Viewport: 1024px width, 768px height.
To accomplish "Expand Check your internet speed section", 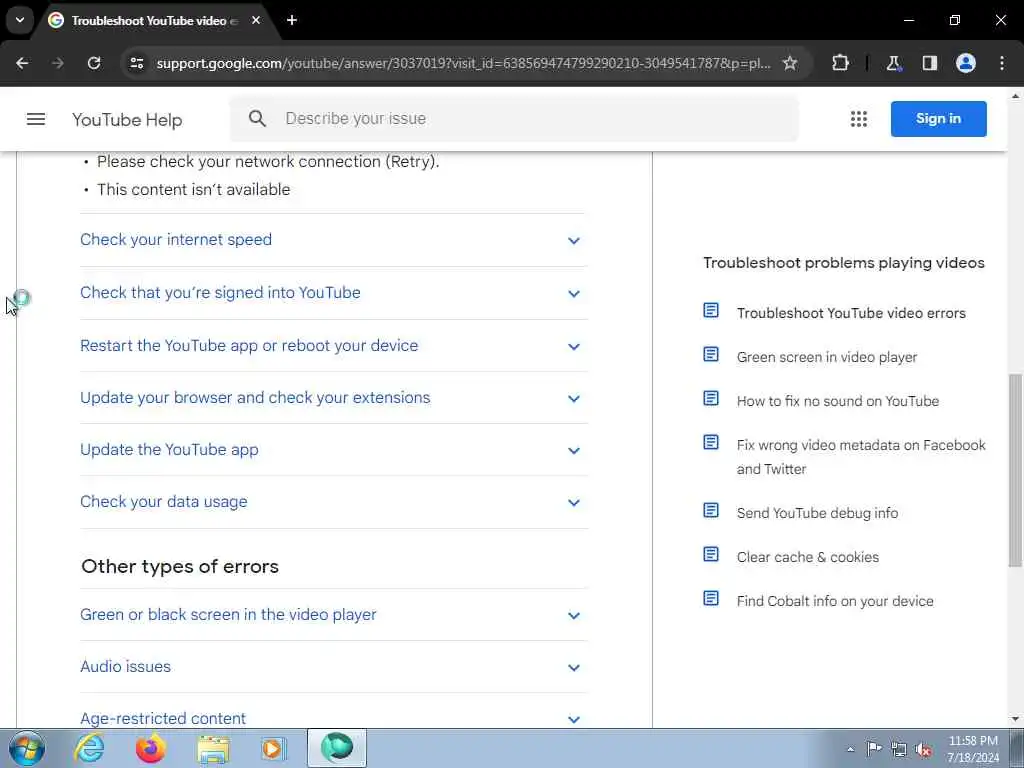I will point(334,240).
